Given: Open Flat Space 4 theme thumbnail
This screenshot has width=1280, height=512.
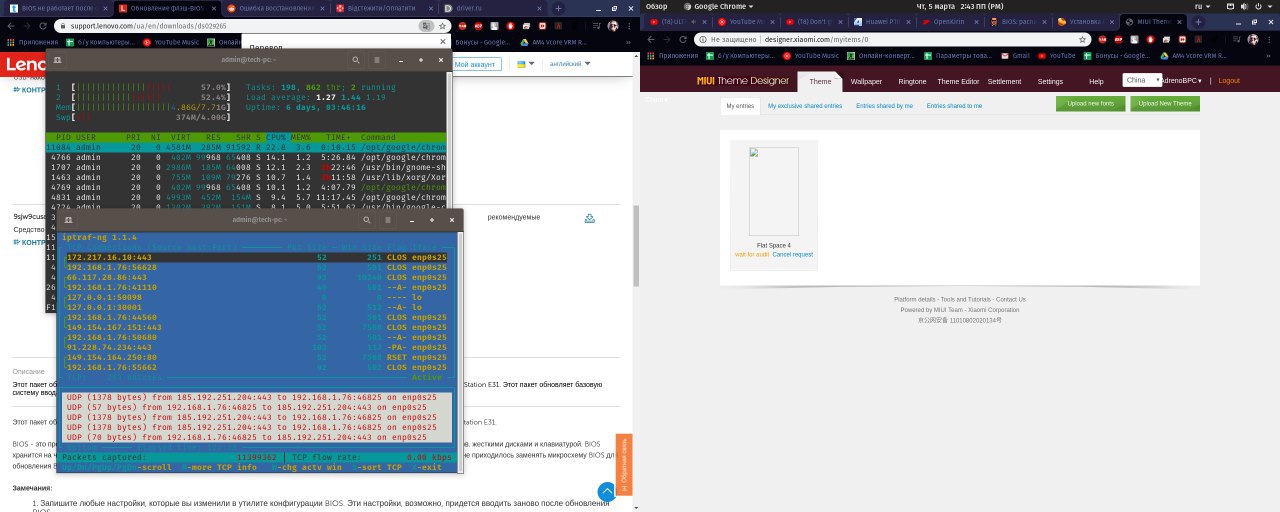Looking at the screenshot, I should coord(773,191).
